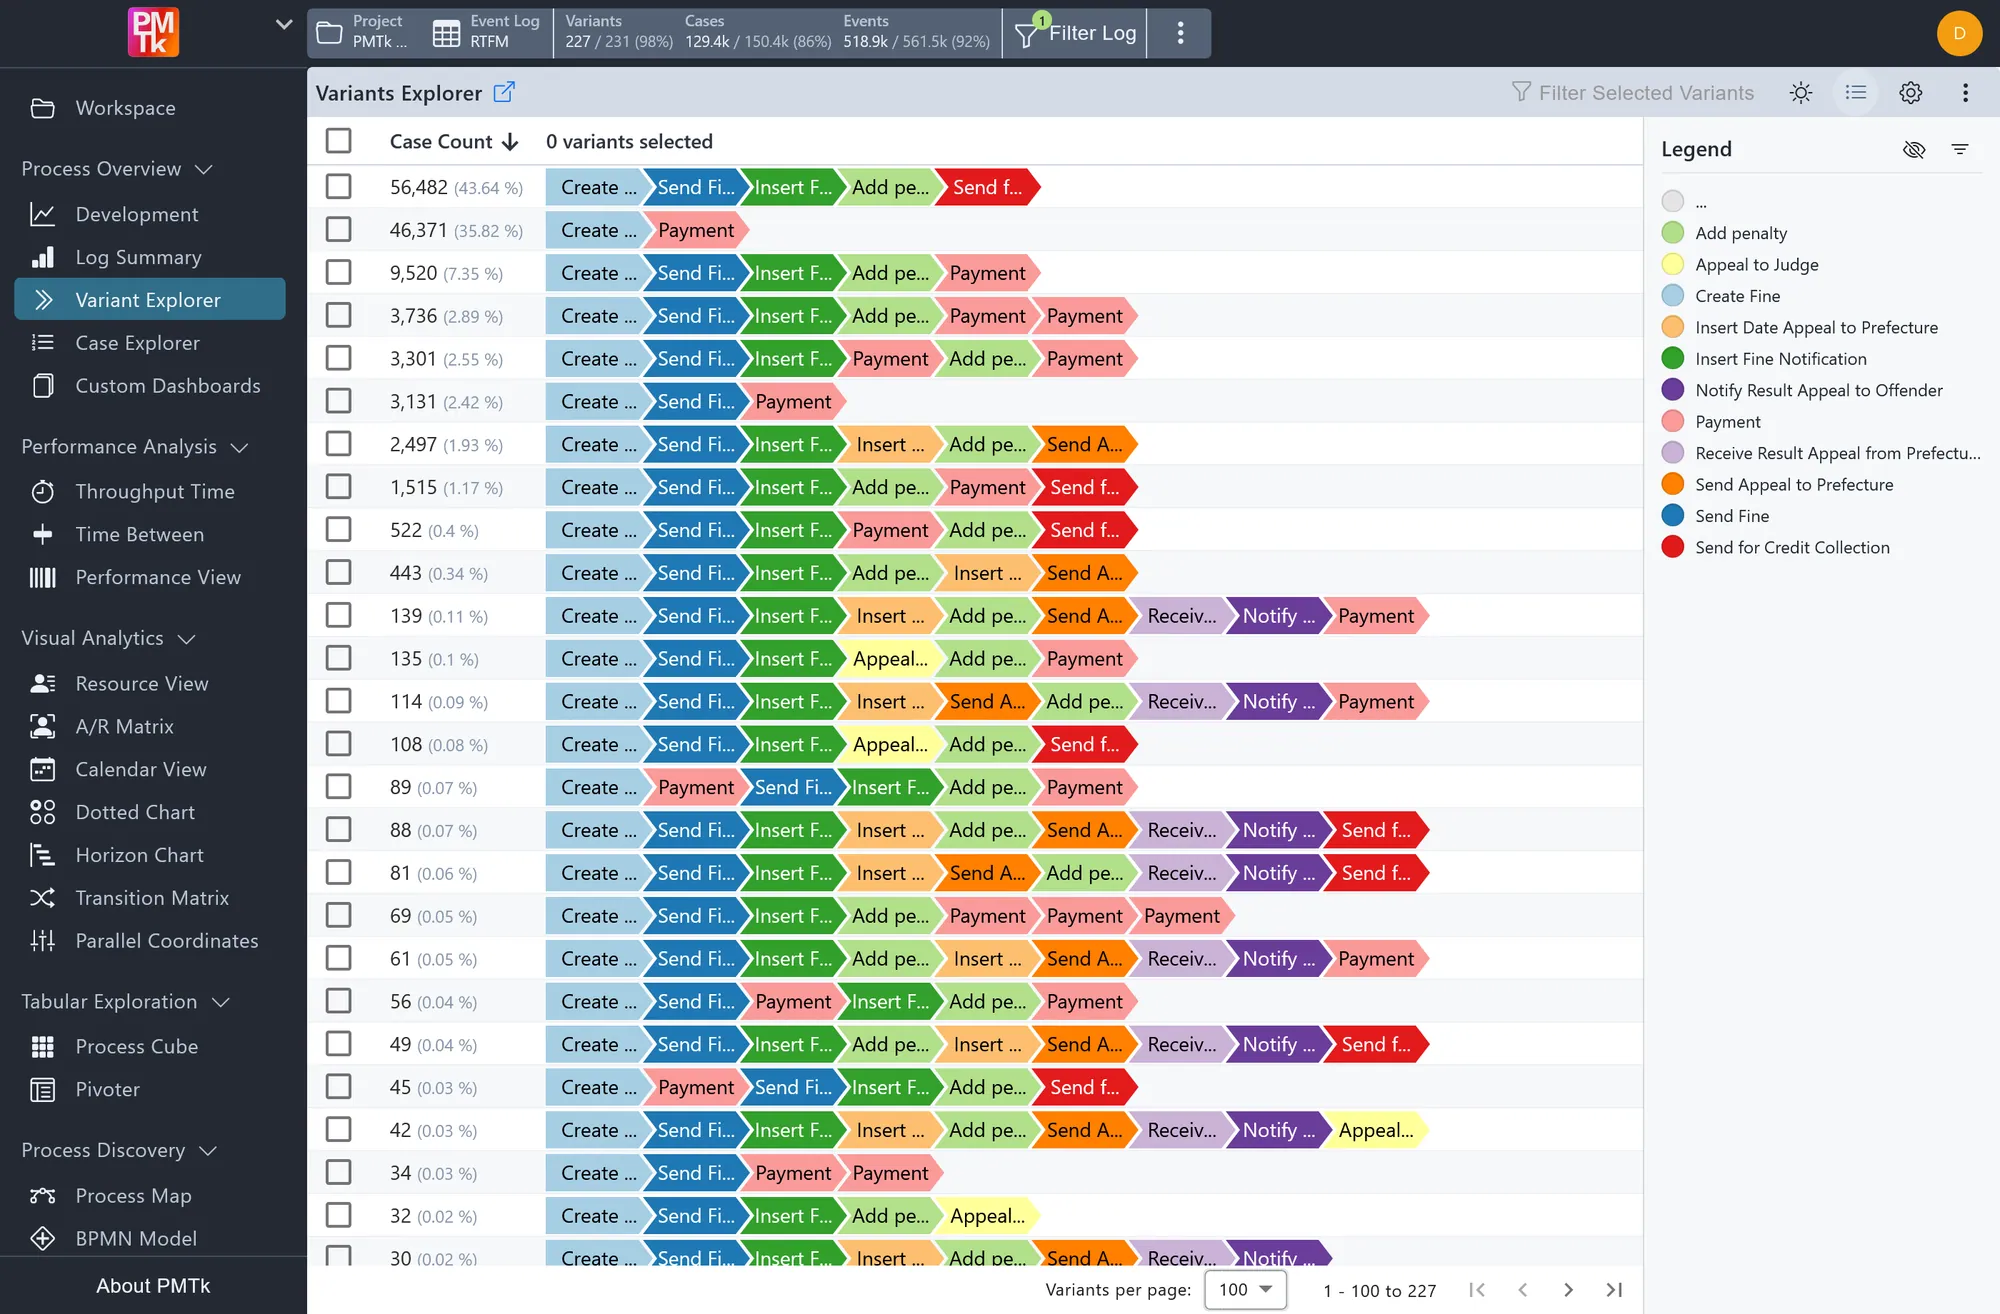Open Variants Explorer more options menu

point(1966,93)
